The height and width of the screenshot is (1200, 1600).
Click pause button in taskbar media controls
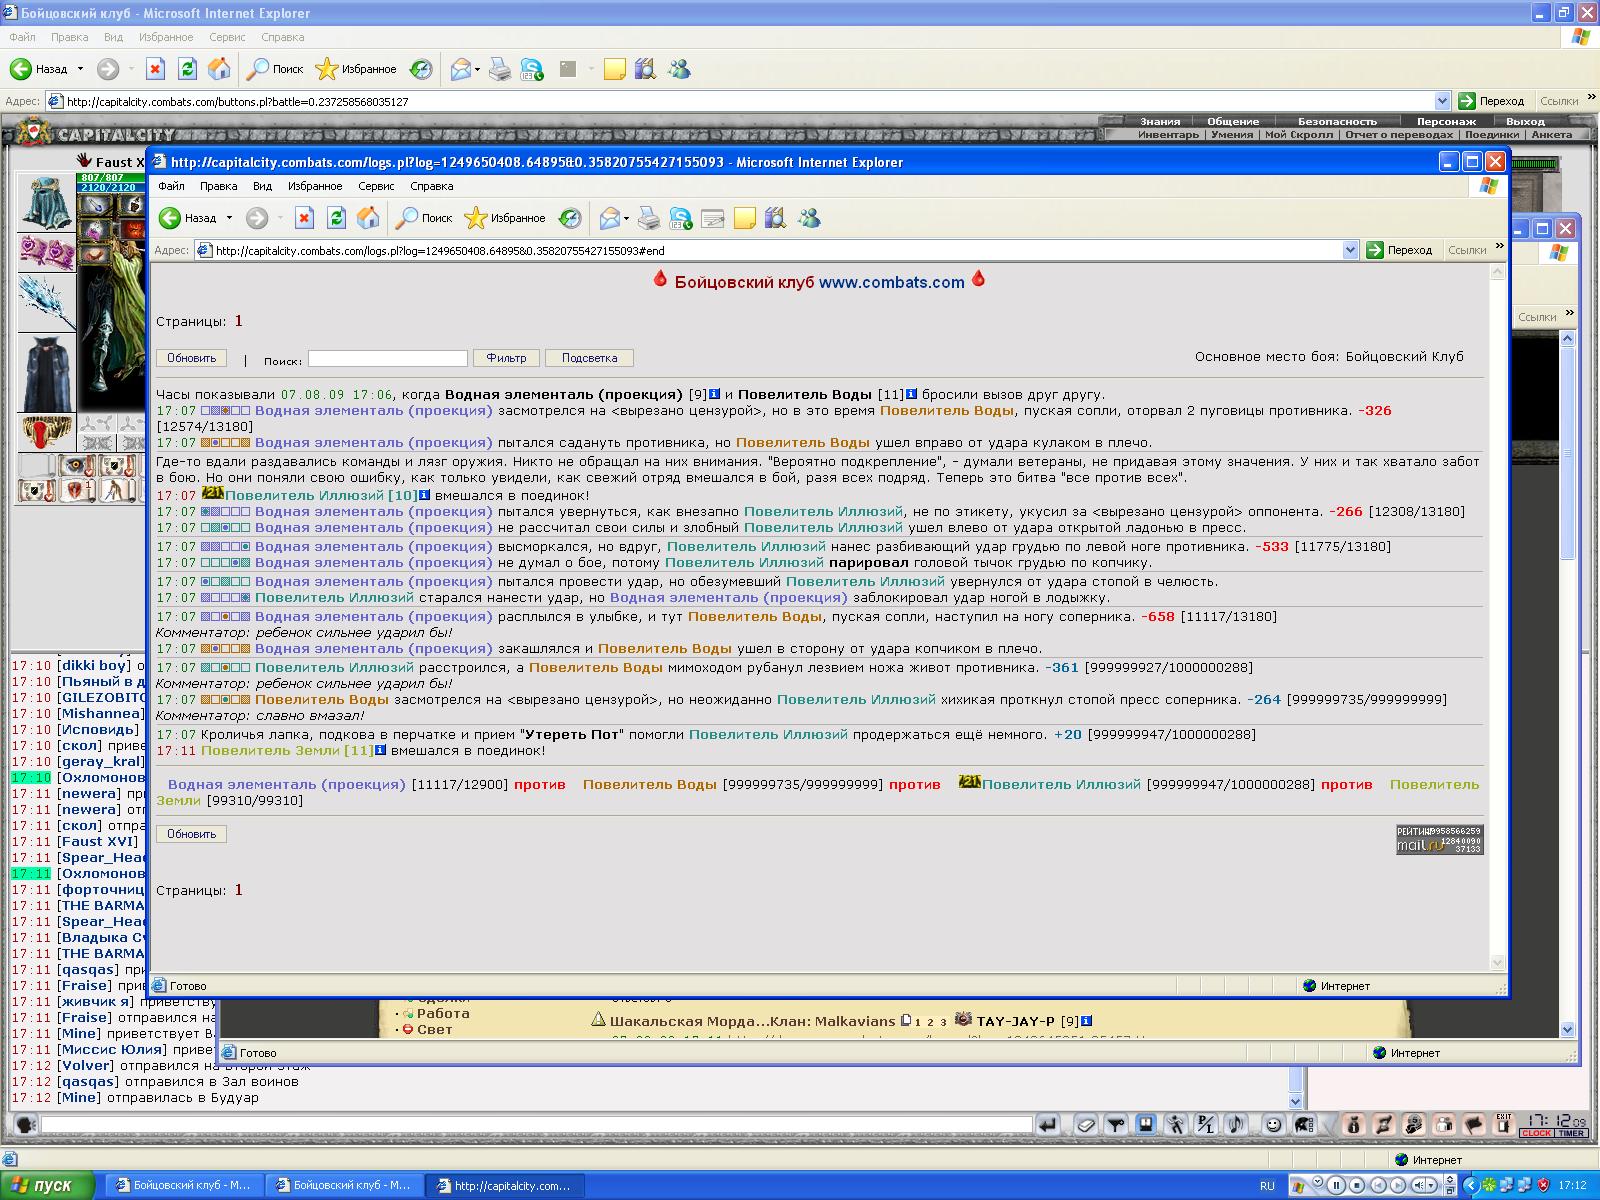1336,1186
